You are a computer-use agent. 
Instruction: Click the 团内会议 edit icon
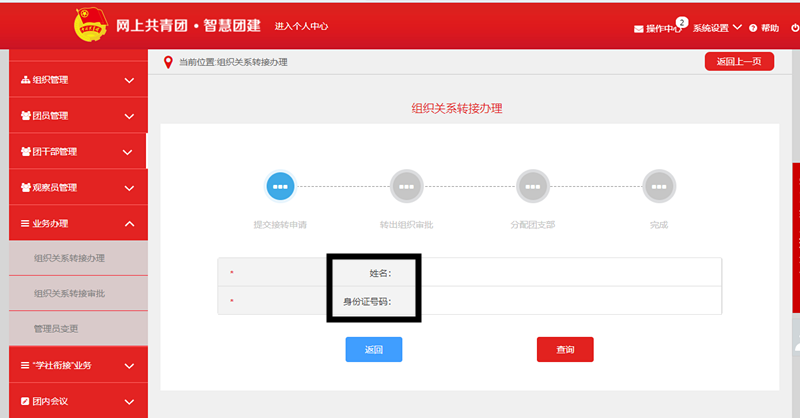(x=25, y=401)
